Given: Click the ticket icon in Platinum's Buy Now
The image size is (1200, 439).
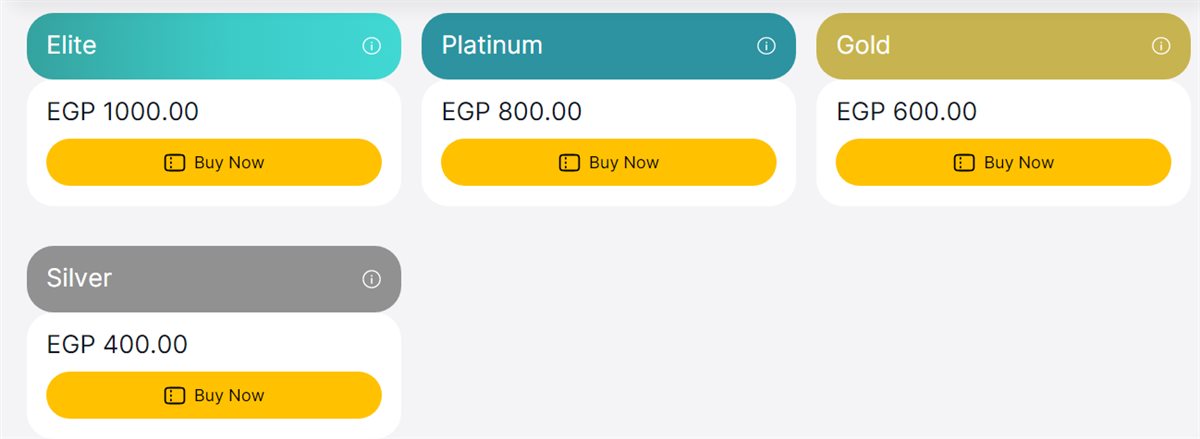Looking at the screenshot, I should click(570, 163).
